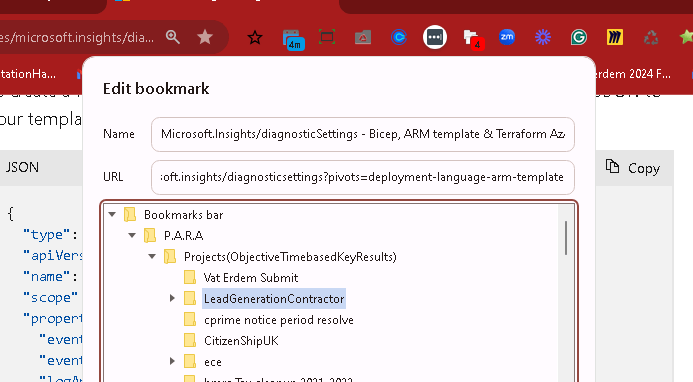Click the "type" key in JSON code
Viewport: 693px width, 382px height.
click(x=46, y=234)
